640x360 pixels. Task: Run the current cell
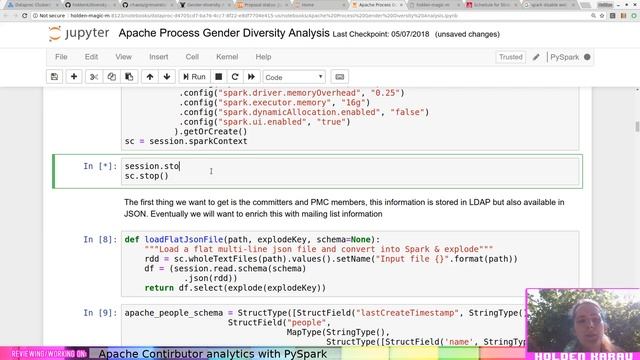(194, 77)
